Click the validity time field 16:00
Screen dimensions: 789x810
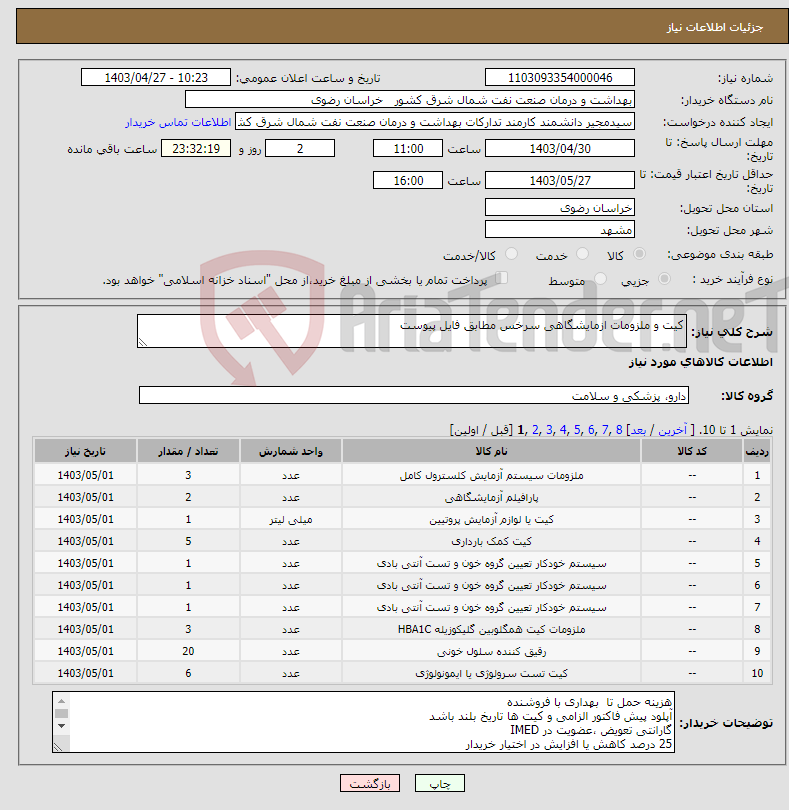(408, 180)
